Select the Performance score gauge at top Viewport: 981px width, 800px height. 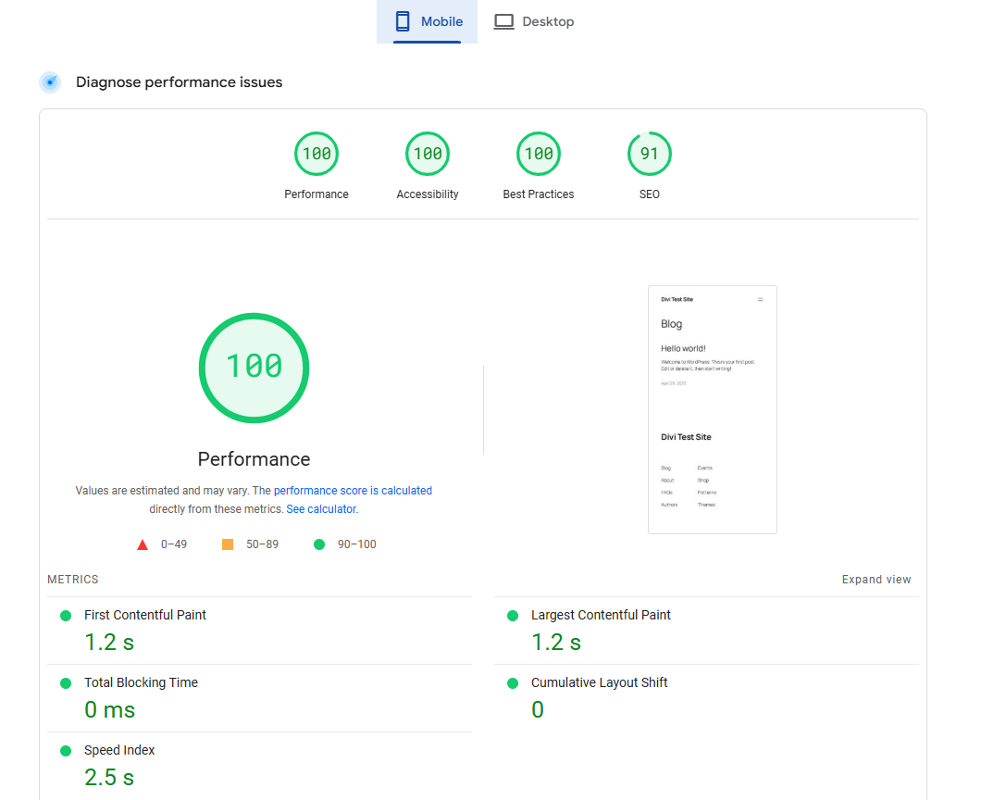(x=316, y=154)
